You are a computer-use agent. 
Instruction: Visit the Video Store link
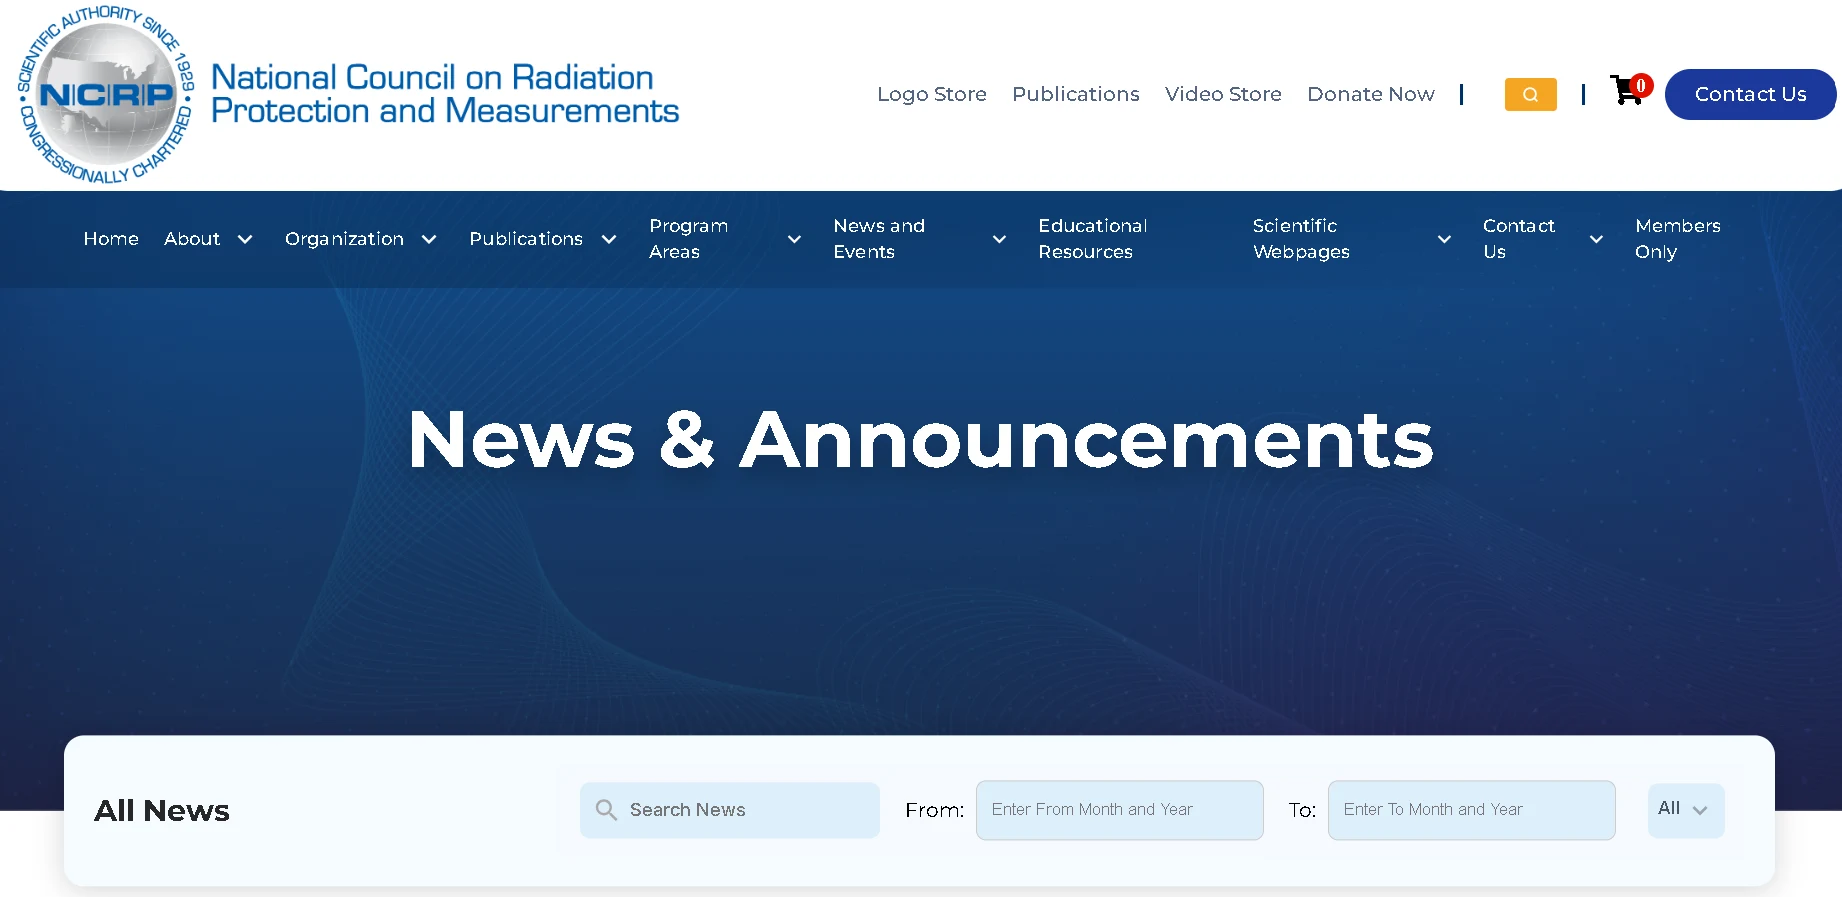point(1223,94)
